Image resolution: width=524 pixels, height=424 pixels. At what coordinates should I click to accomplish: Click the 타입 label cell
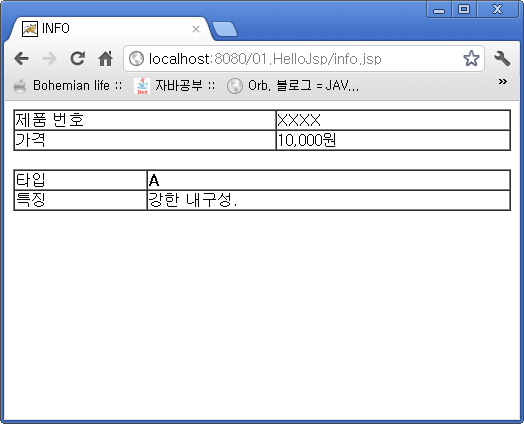[x=81, y=180]
